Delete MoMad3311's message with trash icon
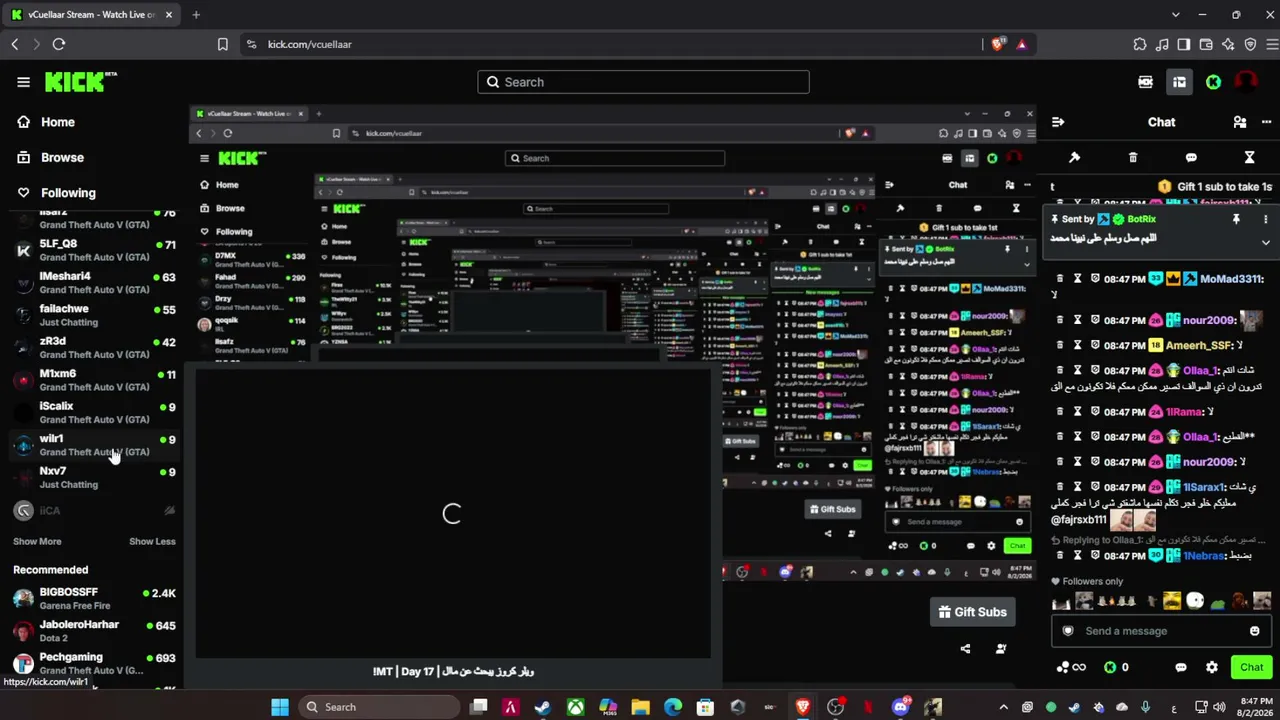 tap(1060, 279)
